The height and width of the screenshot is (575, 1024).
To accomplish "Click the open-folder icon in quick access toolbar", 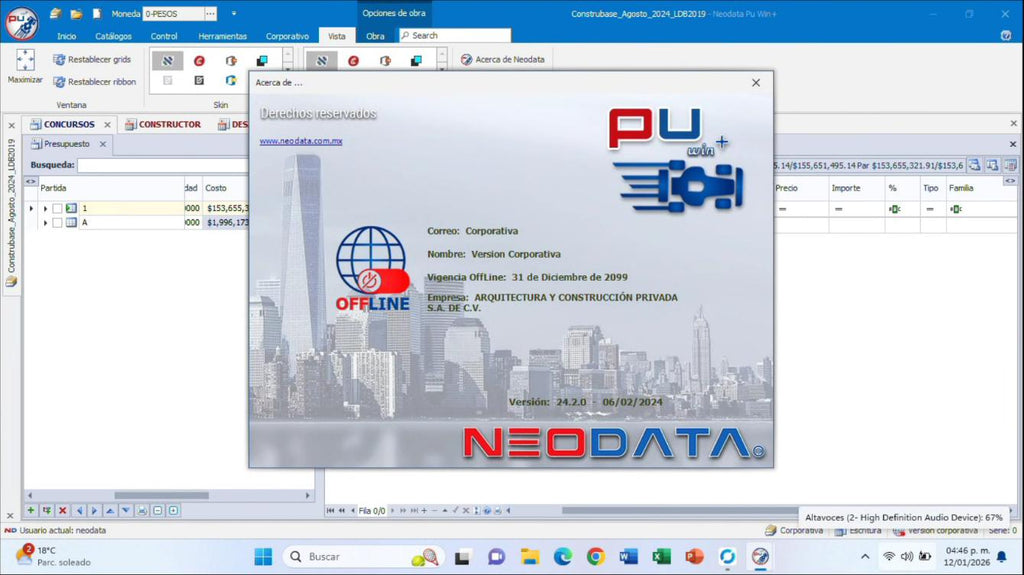I will 76,13.
